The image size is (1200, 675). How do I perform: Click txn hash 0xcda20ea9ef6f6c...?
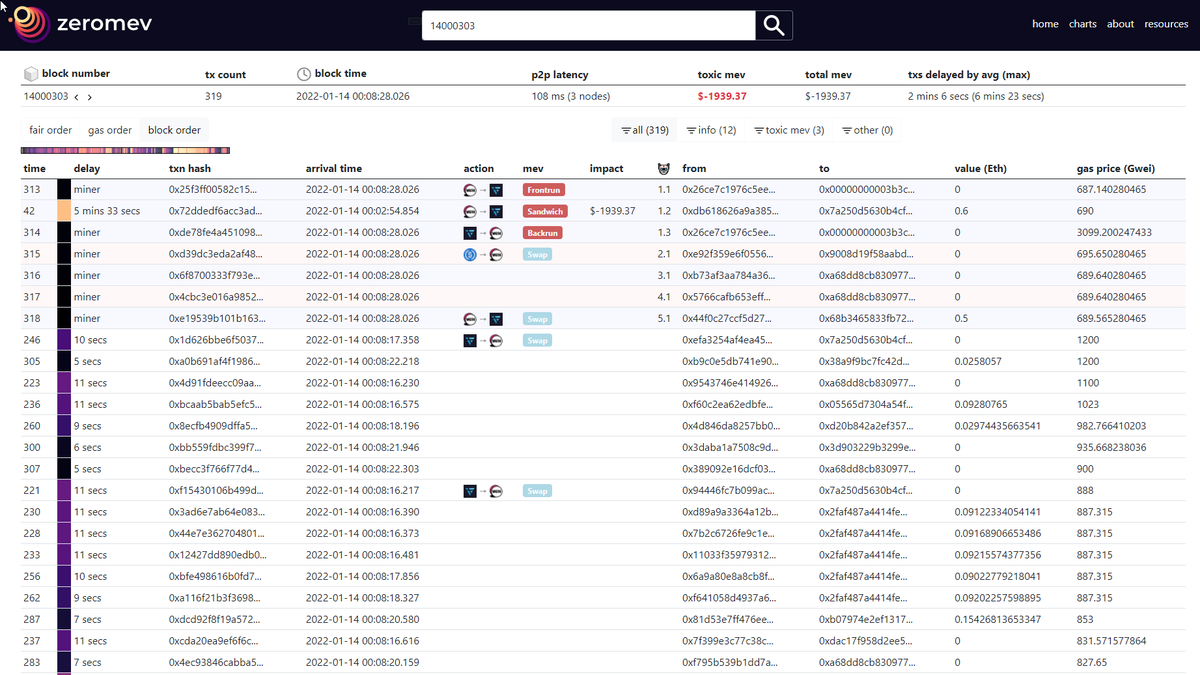(x=215, y=641)
